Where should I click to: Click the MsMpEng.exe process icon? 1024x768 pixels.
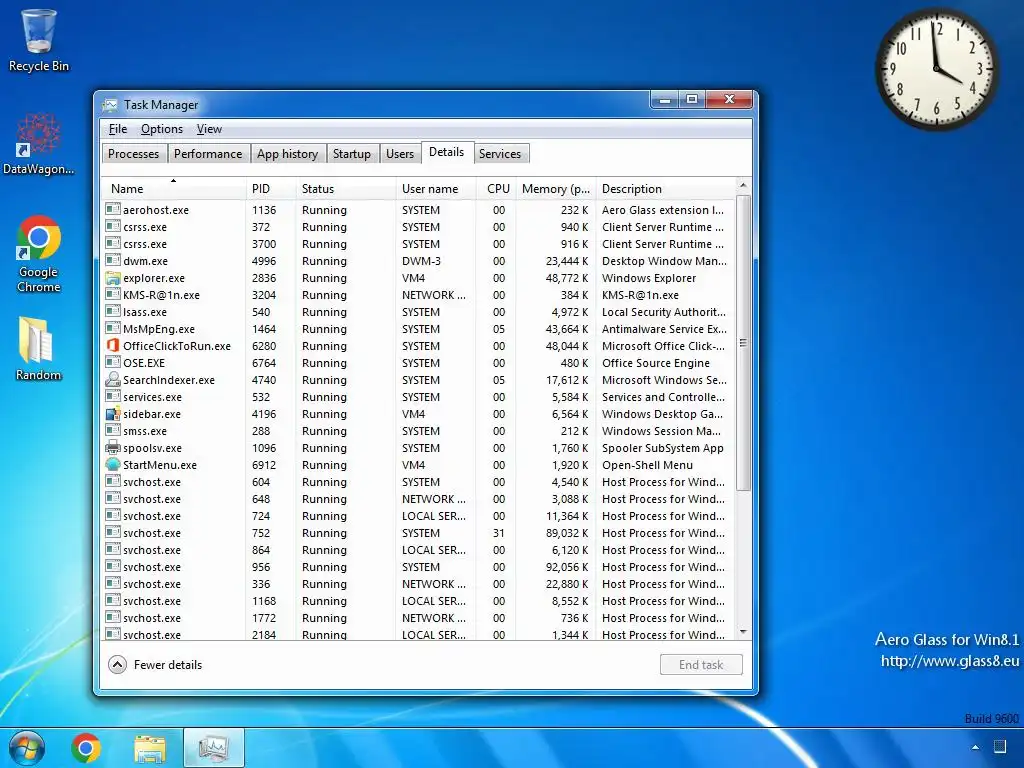(x=113, y=328)
